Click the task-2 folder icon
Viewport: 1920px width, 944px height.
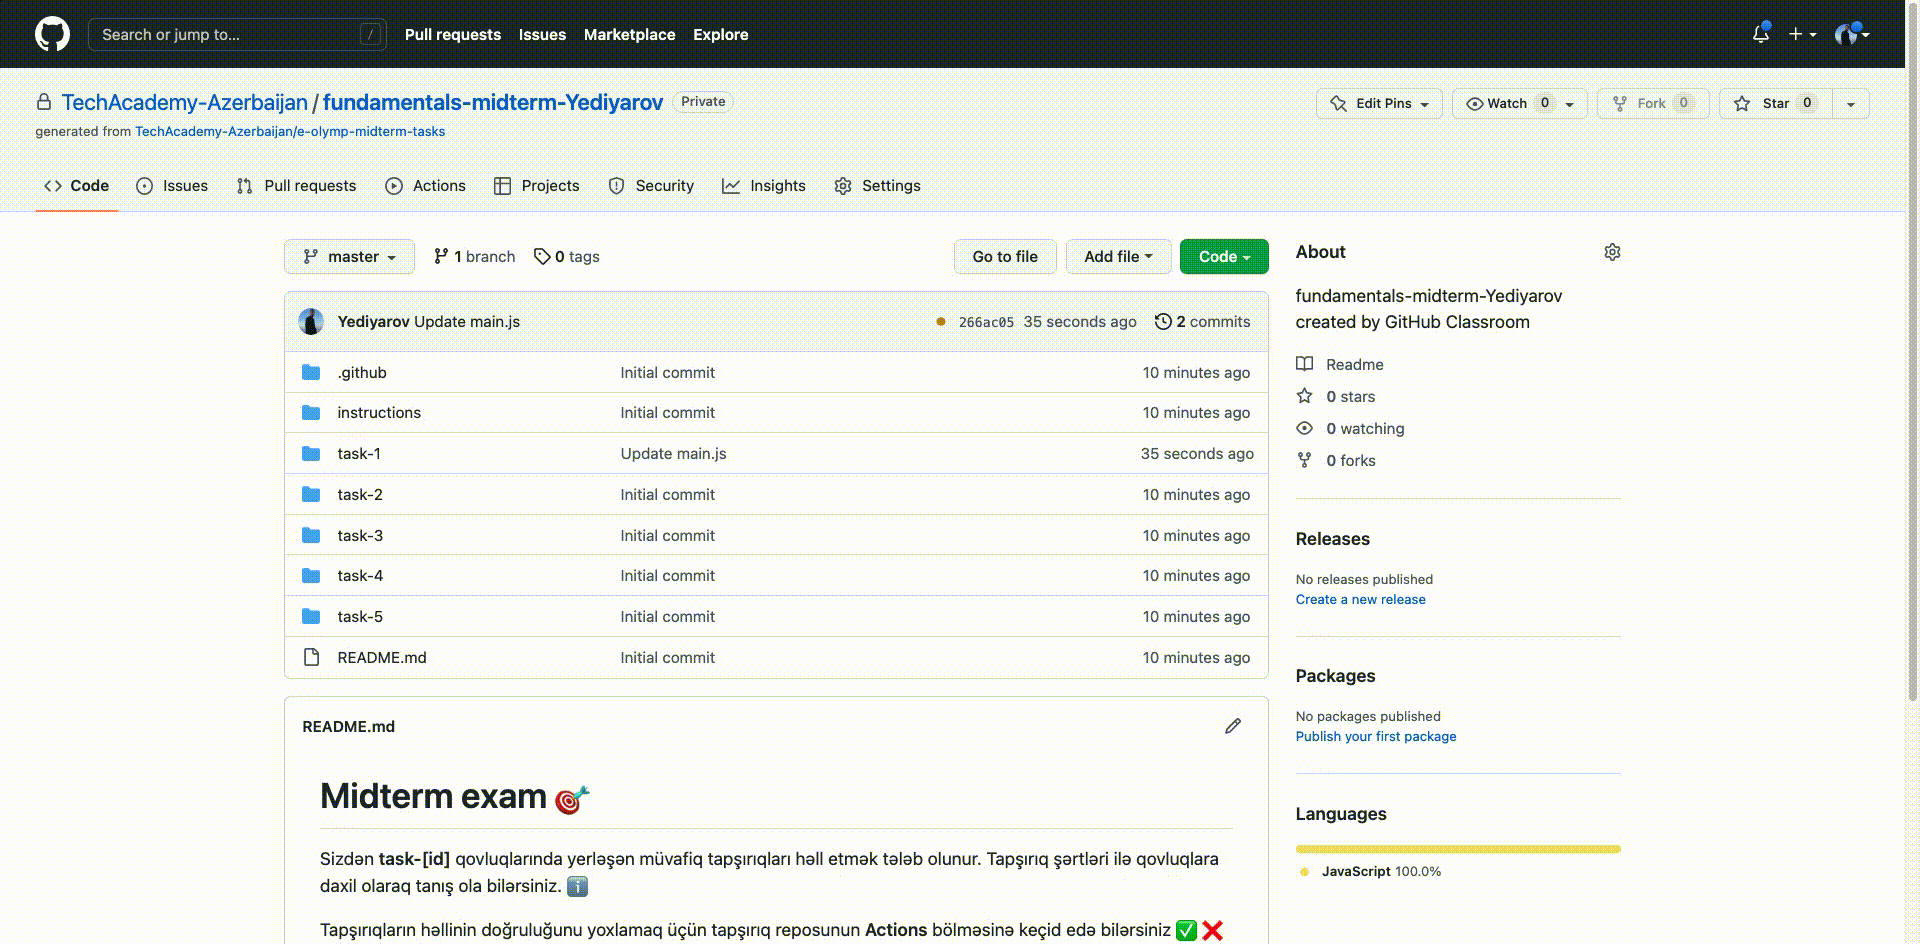tap(311, 494)
